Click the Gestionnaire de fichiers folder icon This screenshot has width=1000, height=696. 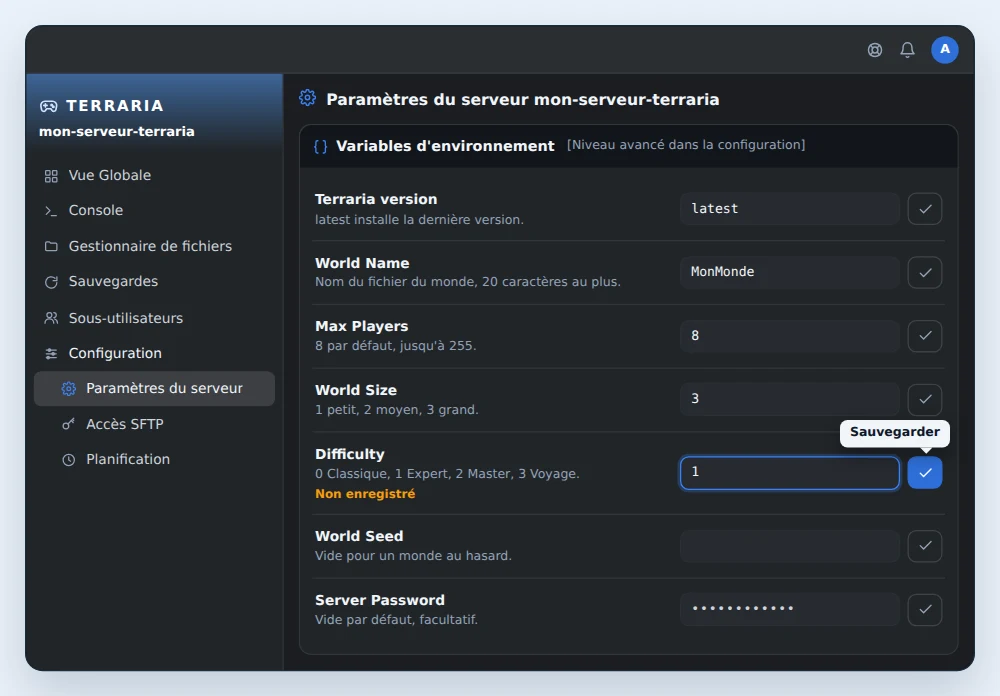pos(51,246)
